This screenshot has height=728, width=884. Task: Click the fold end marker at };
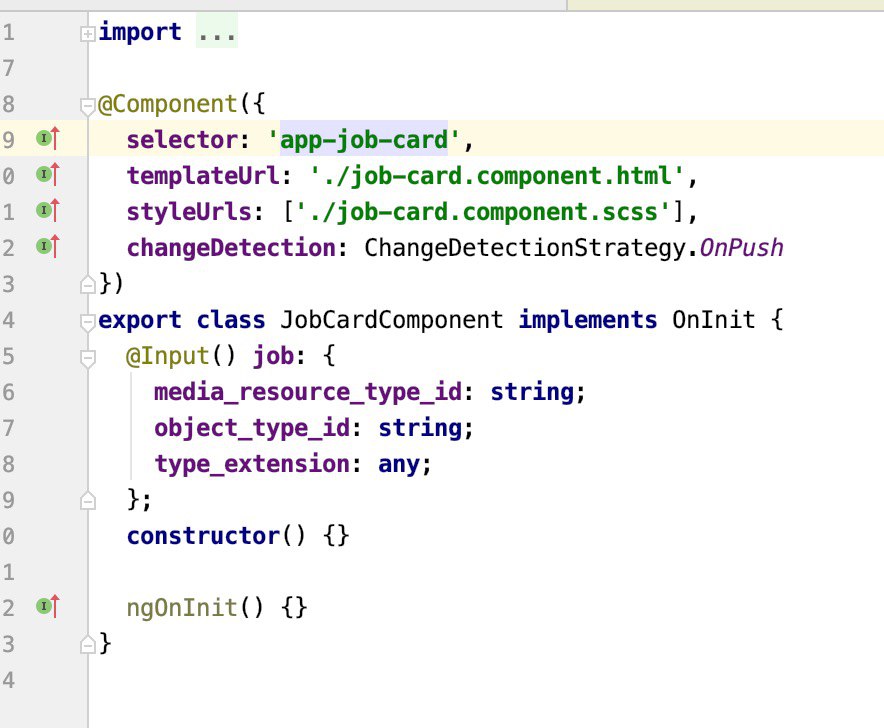[87, 501]
